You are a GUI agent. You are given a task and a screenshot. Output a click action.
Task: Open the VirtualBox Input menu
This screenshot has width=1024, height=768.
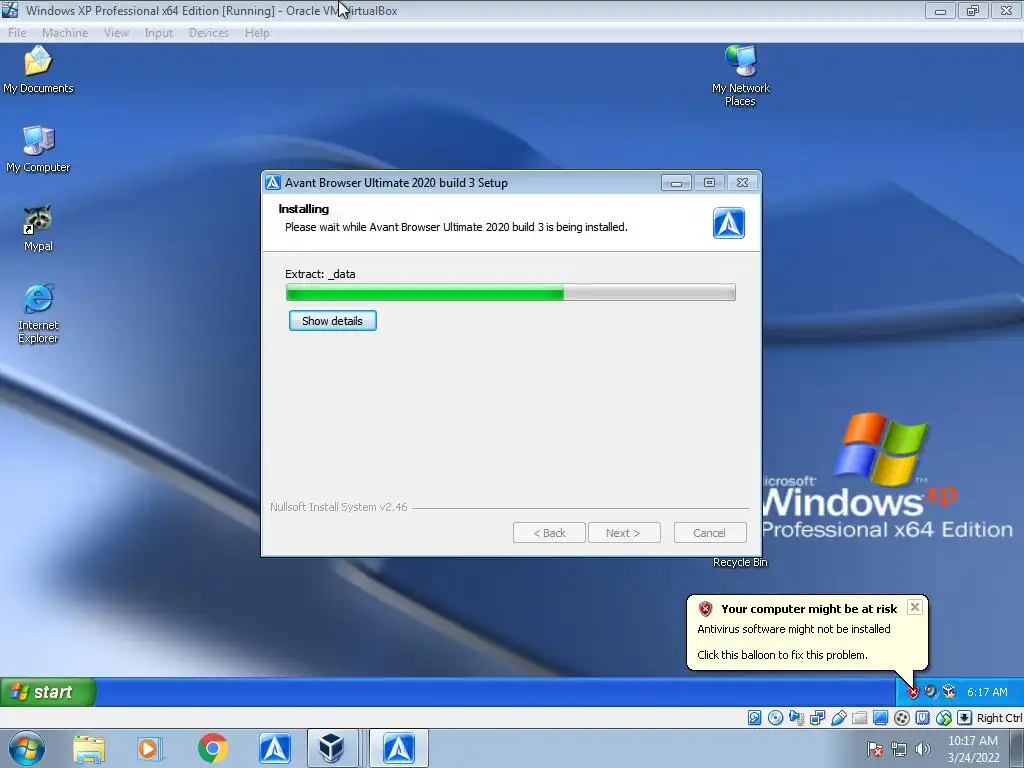pyautogui.click(x=159, y=33)
